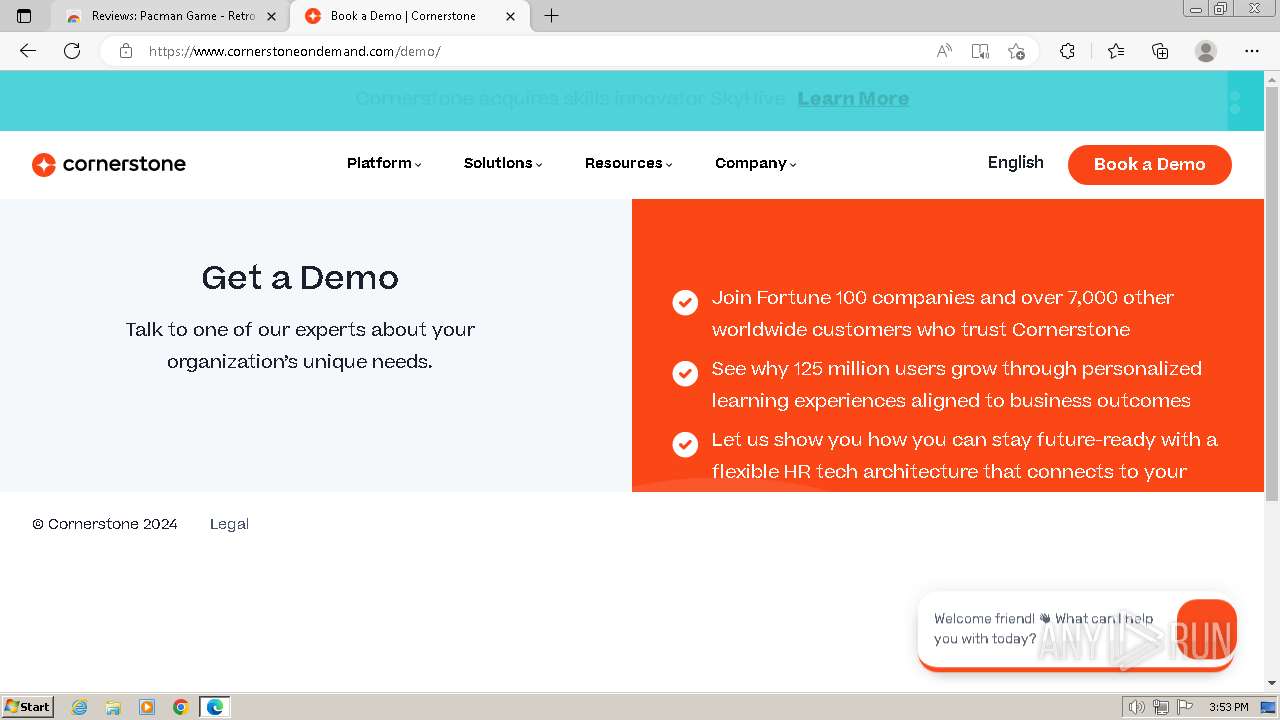Open Read aloud icon in address bar
This screenshot has height=720, width=1280.
(x=943, y=51)
